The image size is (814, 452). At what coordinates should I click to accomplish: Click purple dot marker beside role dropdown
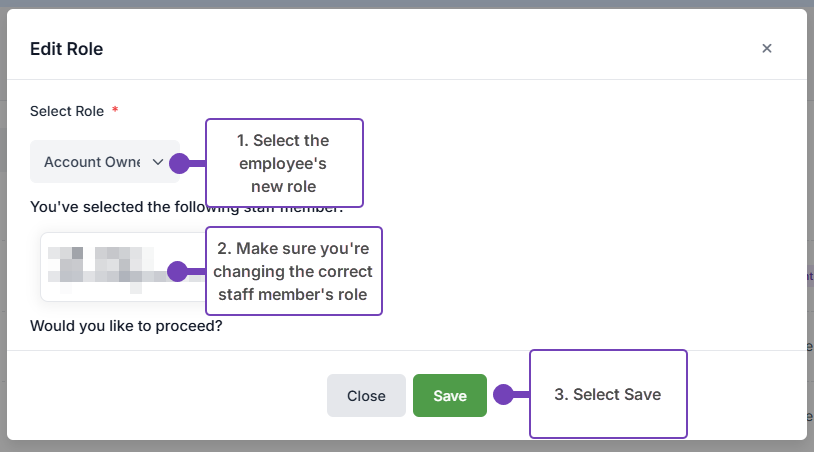coord(179,163)
